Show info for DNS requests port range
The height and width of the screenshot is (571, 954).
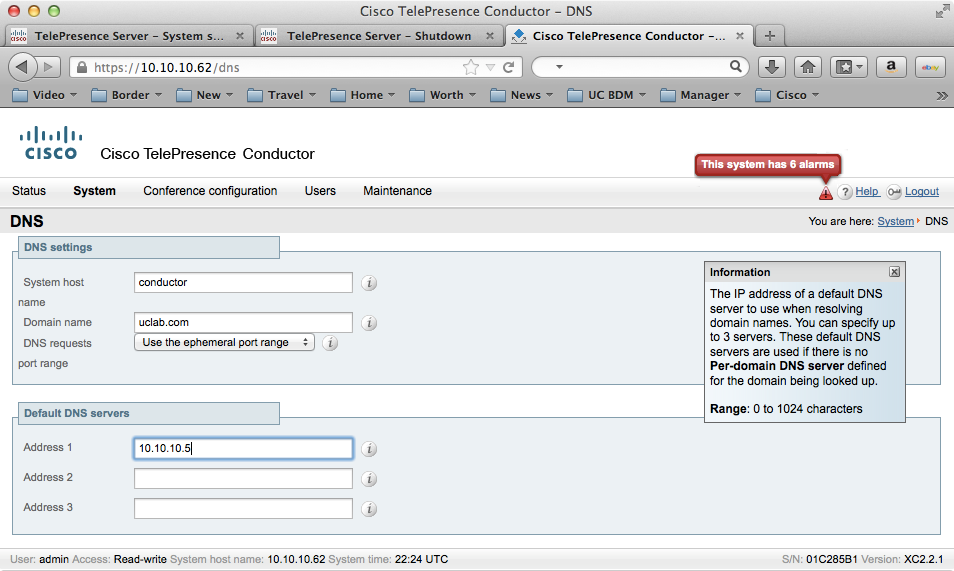click(330, 343)
